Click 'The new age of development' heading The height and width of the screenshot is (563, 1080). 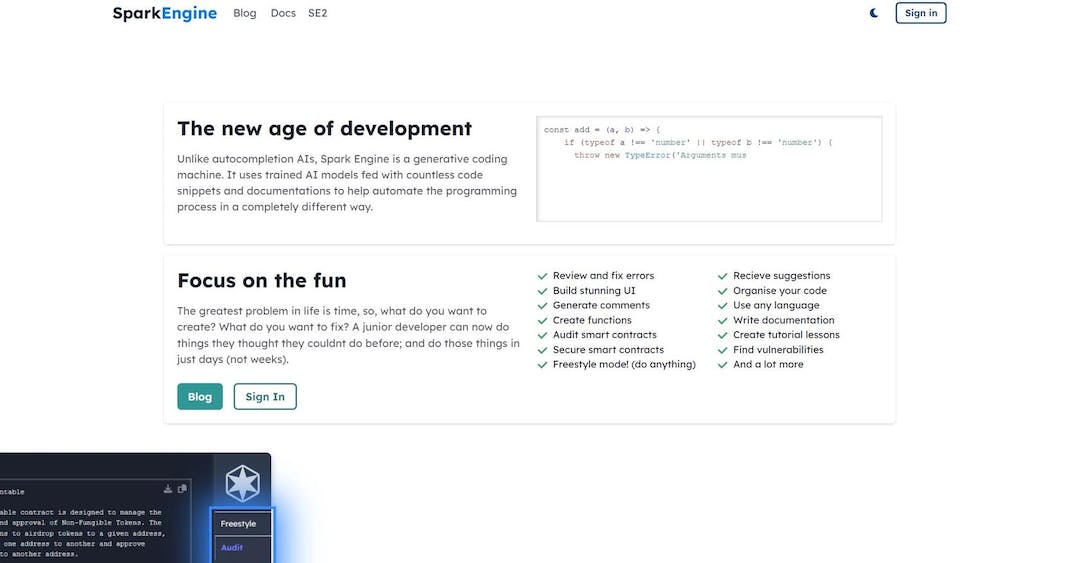[324, 129]
